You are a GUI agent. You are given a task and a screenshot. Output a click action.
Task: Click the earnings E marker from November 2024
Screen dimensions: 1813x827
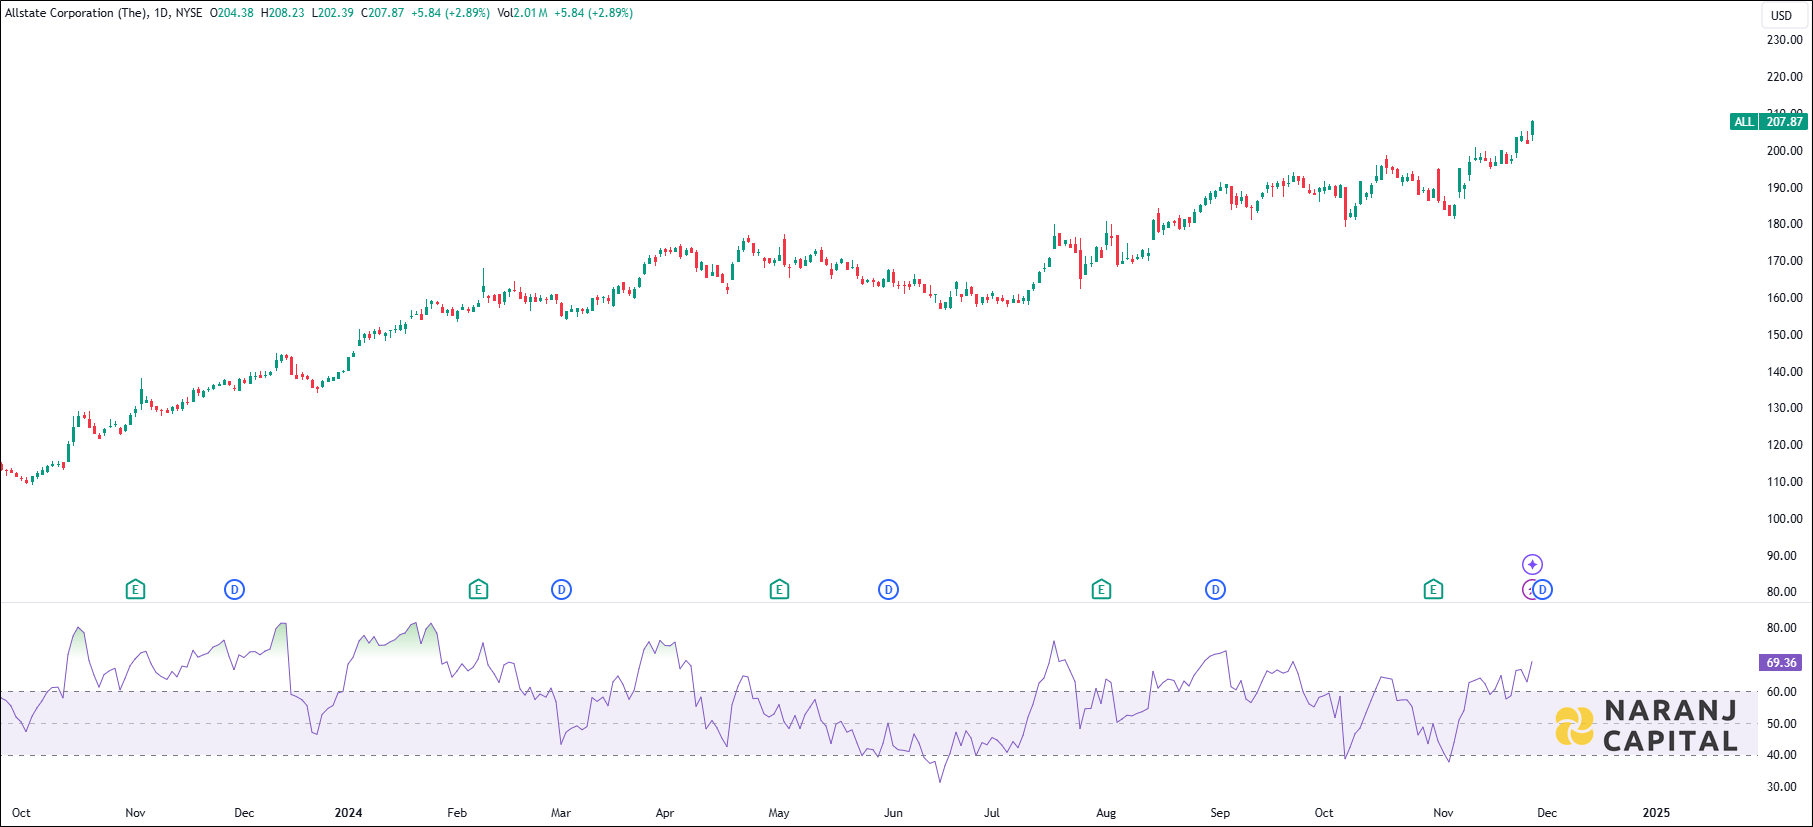1433,590
